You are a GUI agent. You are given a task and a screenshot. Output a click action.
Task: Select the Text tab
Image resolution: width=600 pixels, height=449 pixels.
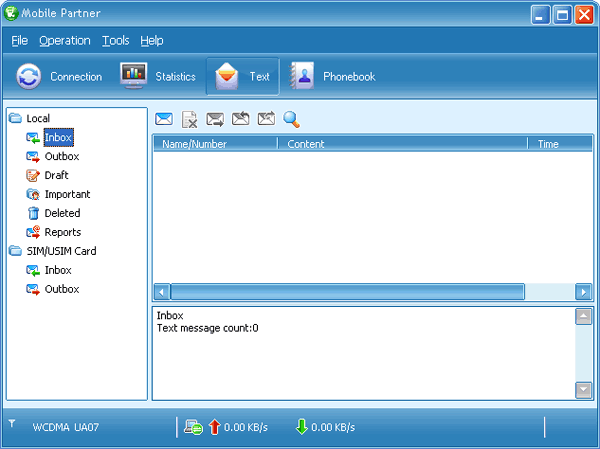(x=243, y=77)
